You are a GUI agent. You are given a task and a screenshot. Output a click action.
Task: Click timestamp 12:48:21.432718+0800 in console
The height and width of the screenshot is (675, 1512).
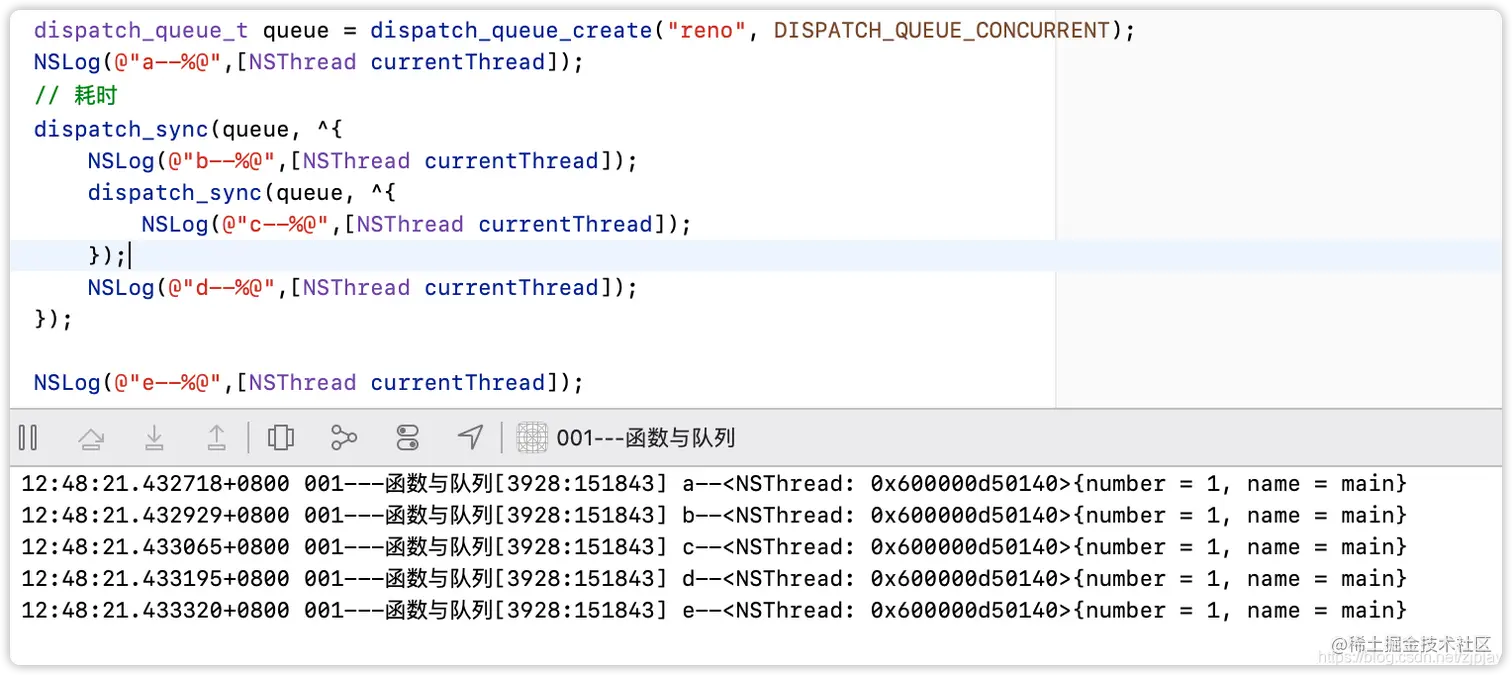click(x=155, y=484)
